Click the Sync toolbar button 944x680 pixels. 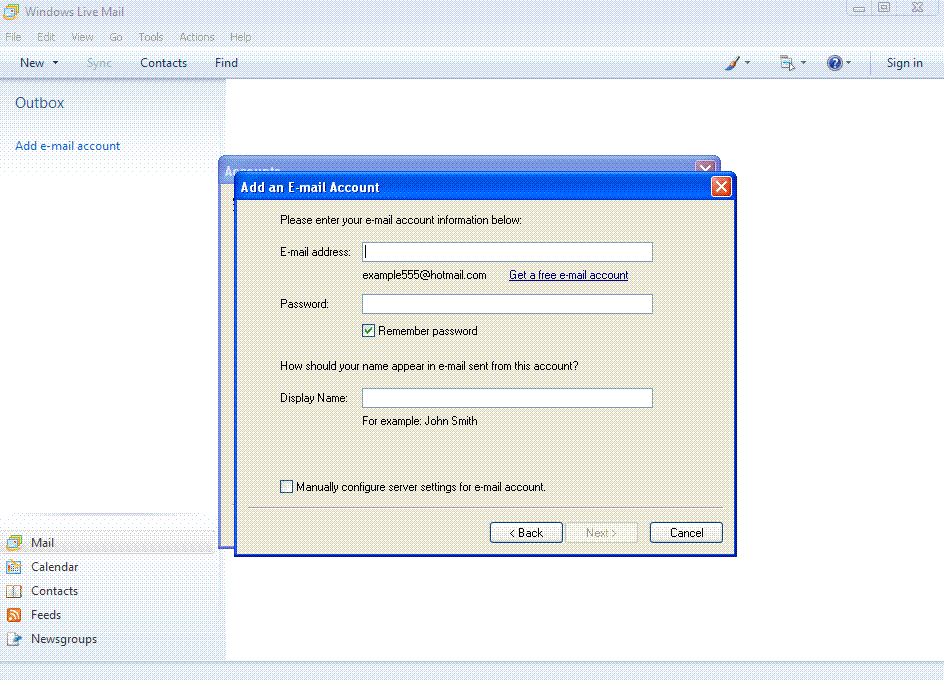coord(99,63)
